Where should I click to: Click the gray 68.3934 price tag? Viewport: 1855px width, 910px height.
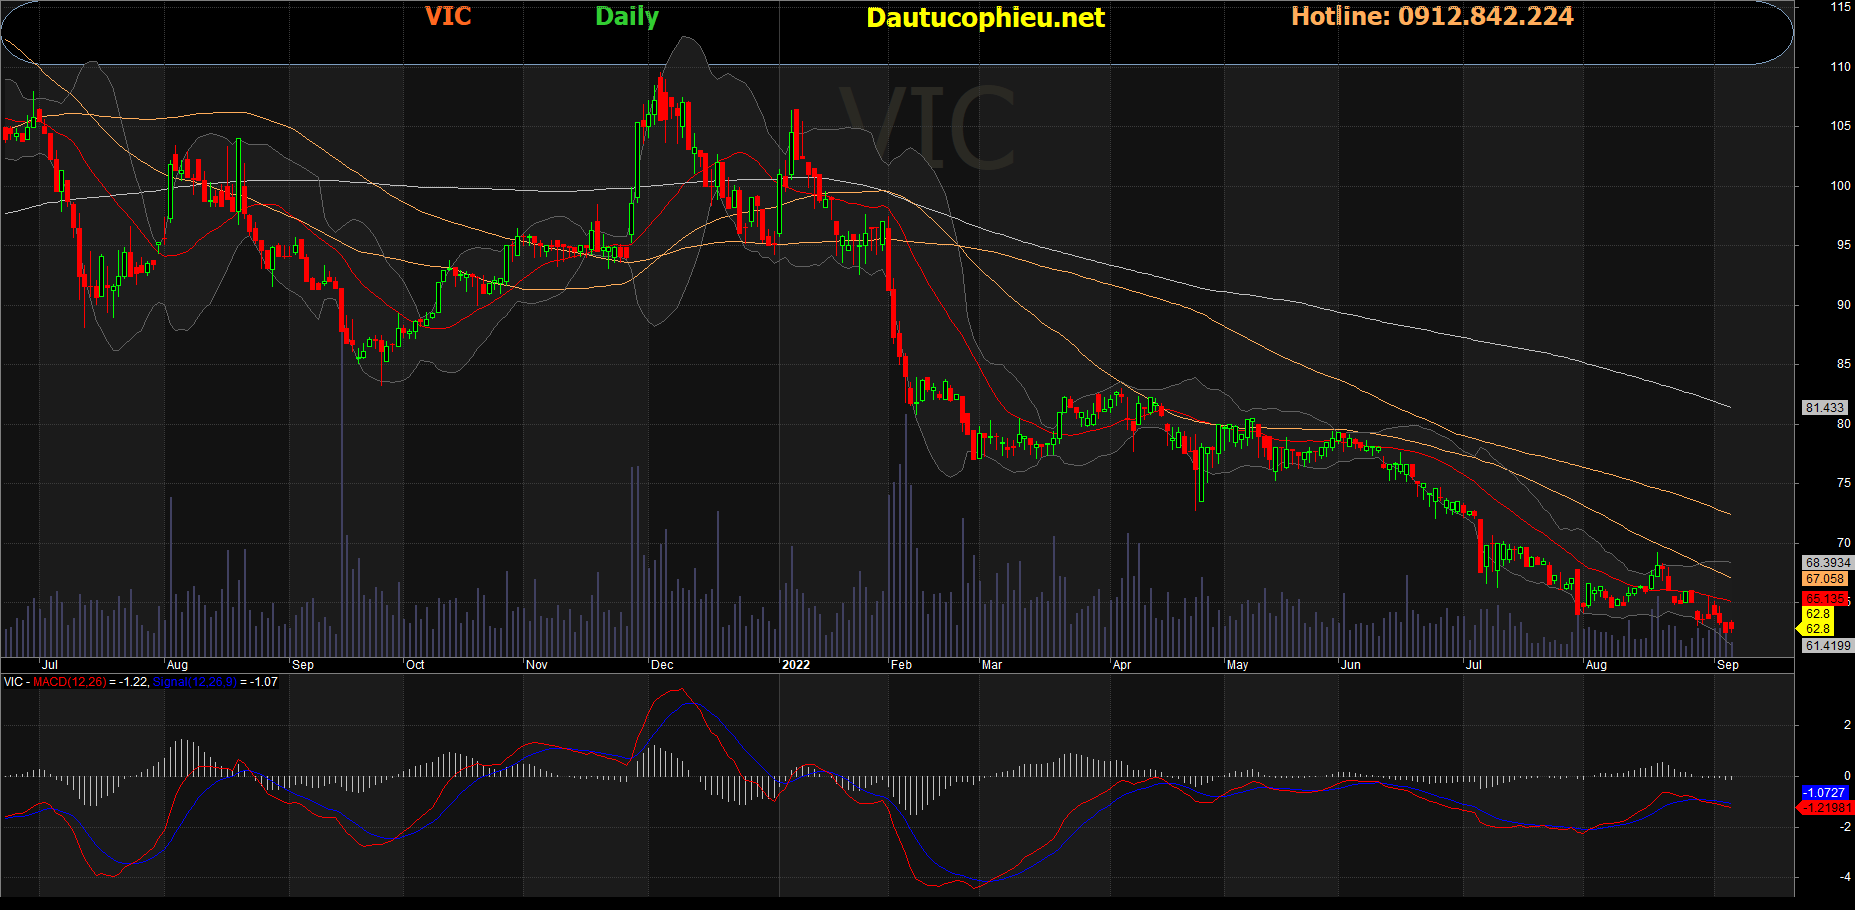1827,563
